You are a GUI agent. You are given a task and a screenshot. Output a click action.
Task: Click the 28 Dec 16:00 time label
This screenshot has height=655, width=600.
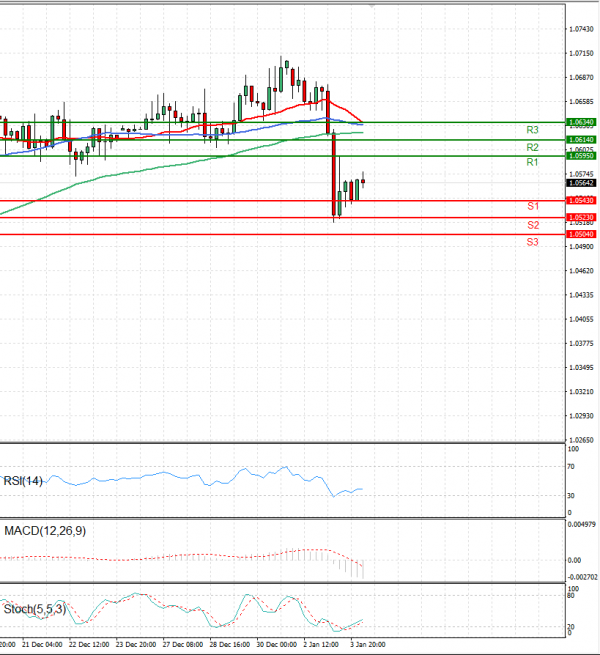pos(230,645)
